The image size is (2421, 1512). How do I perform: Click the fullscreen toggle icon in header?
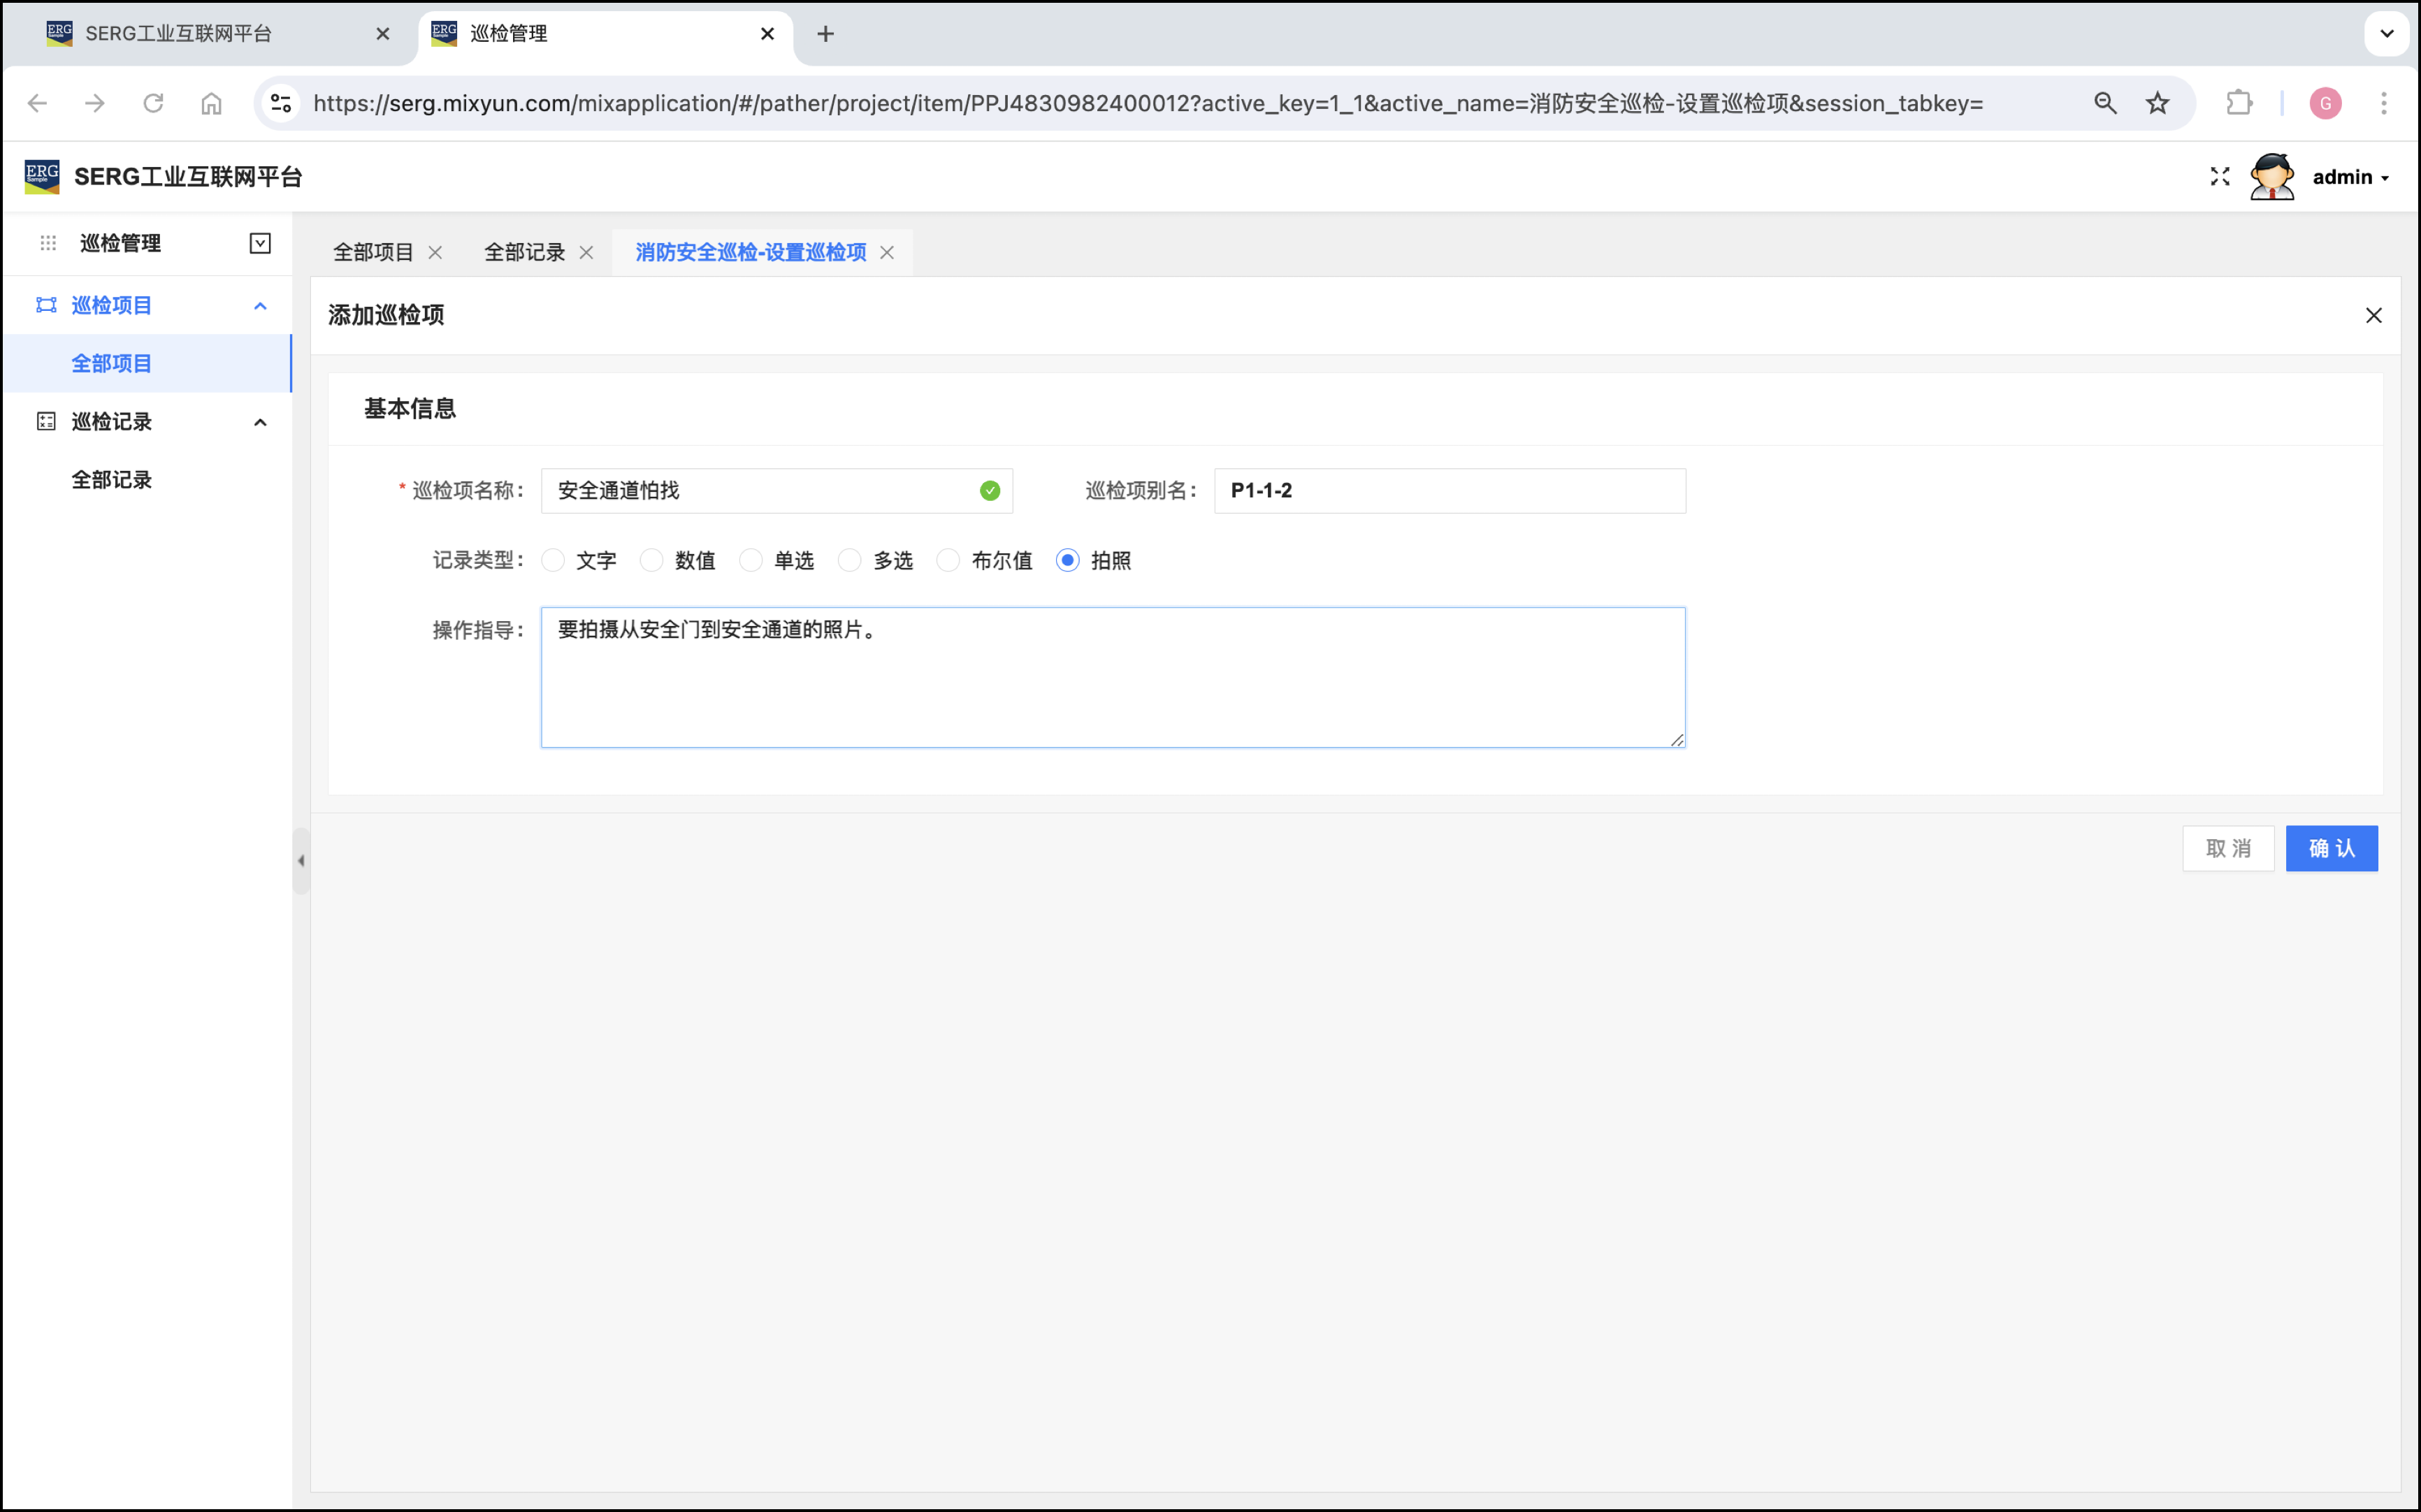(x=2219, y=177)
